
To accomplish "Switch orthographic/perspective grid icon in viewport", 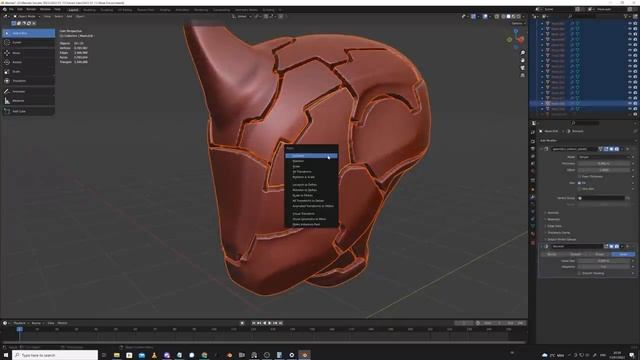I will click(x=522, y=76).
